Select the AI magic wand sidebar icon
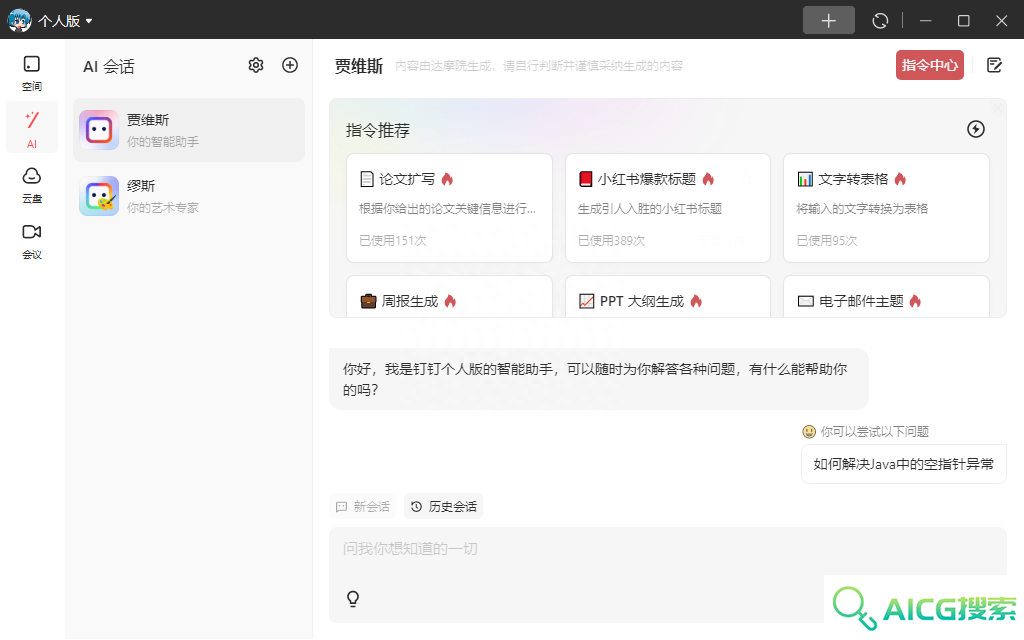The image size is (1024, 640). 31,128
